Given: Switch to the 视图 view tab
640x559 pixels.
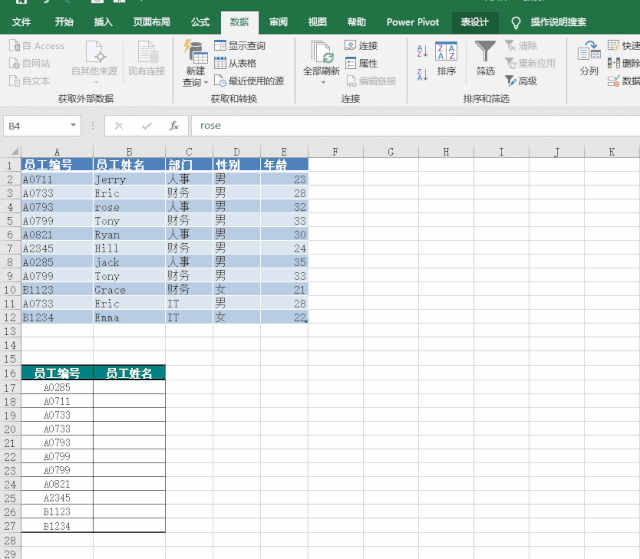Looking at the screenshot, I should [317, 22].
